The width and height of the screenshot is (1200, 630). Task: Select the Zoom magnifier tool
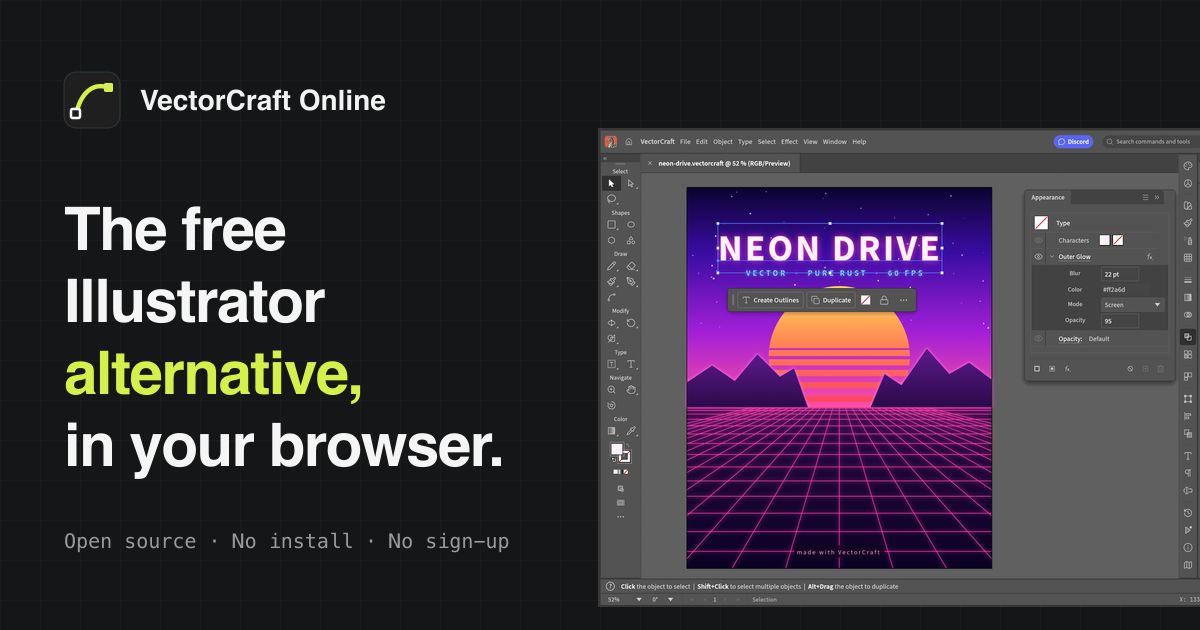612,390
